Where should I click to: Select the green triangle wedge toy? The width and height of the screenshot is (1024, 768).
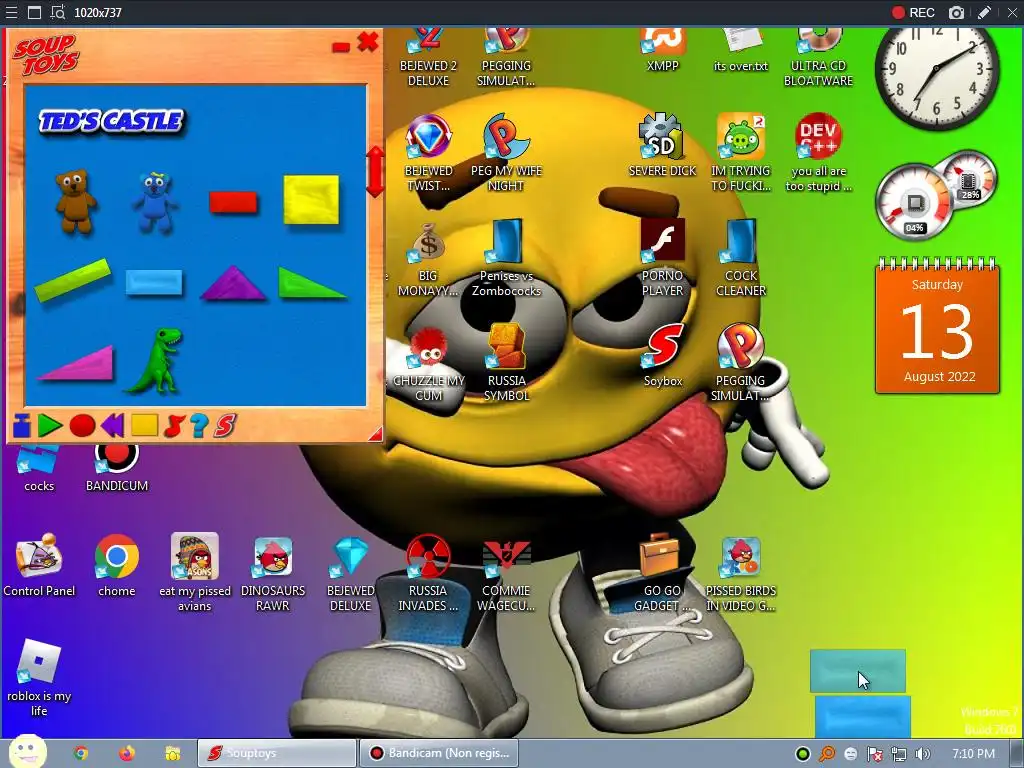point(312,283)
